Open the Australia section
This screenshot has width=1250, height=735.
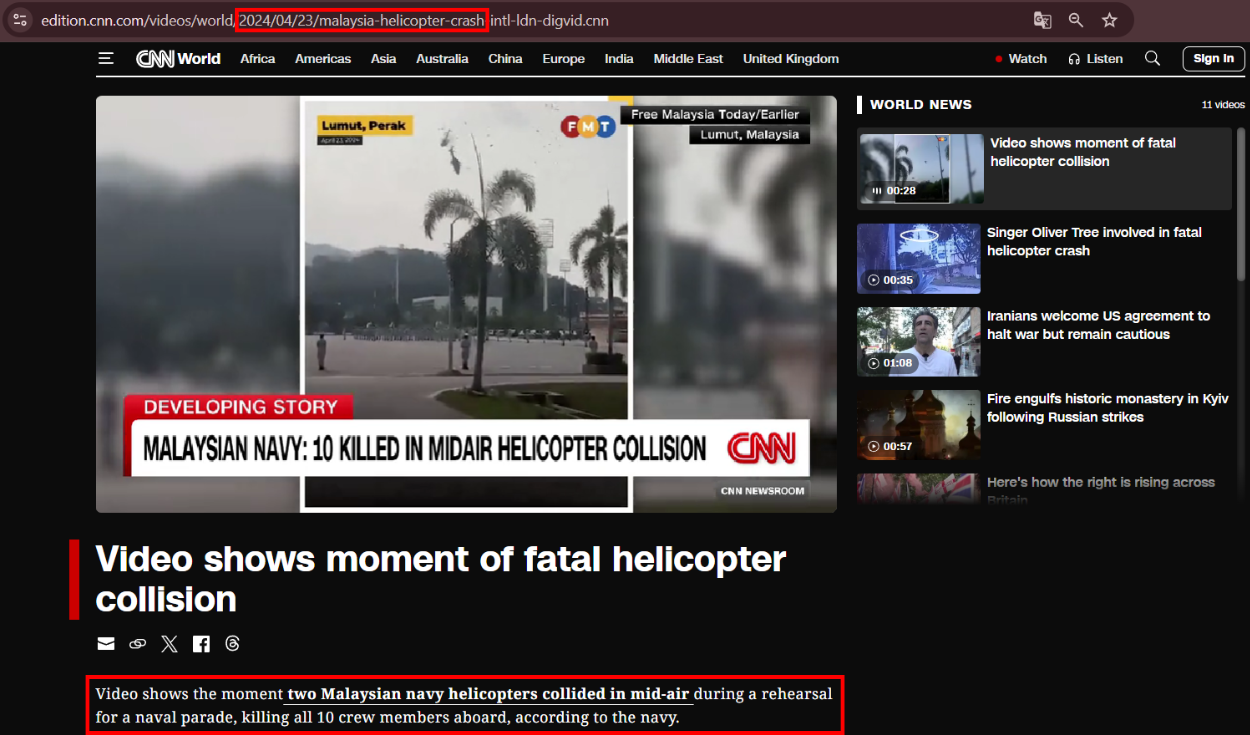point(442,59)
